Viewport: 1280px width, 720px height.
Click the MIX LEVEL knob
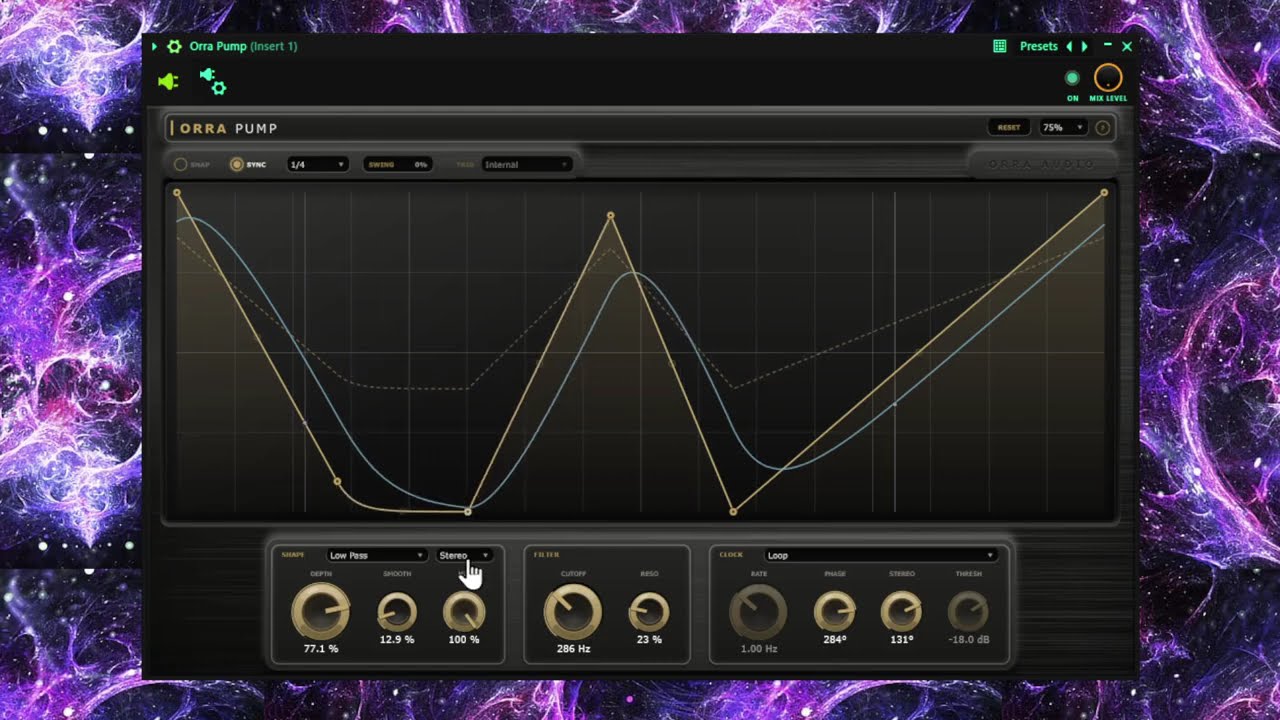pyautogui.click(x=1108, y=78)
